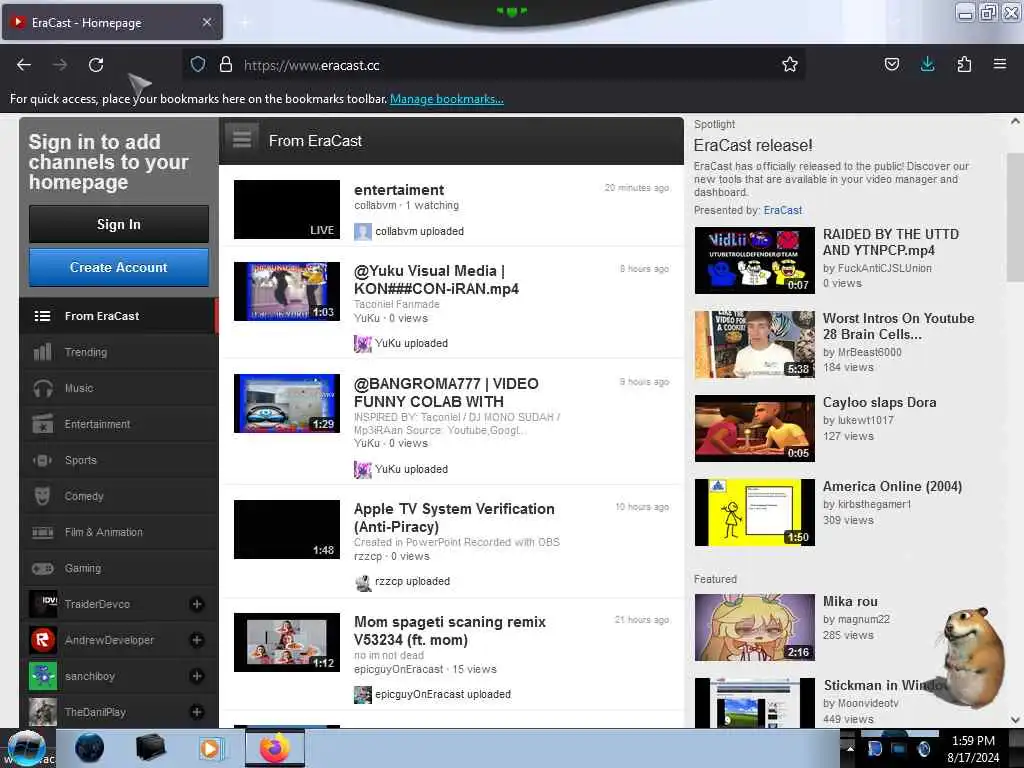
Task: Add AndrewDeveloper channel with plus icon
Action: pos(197,640)
